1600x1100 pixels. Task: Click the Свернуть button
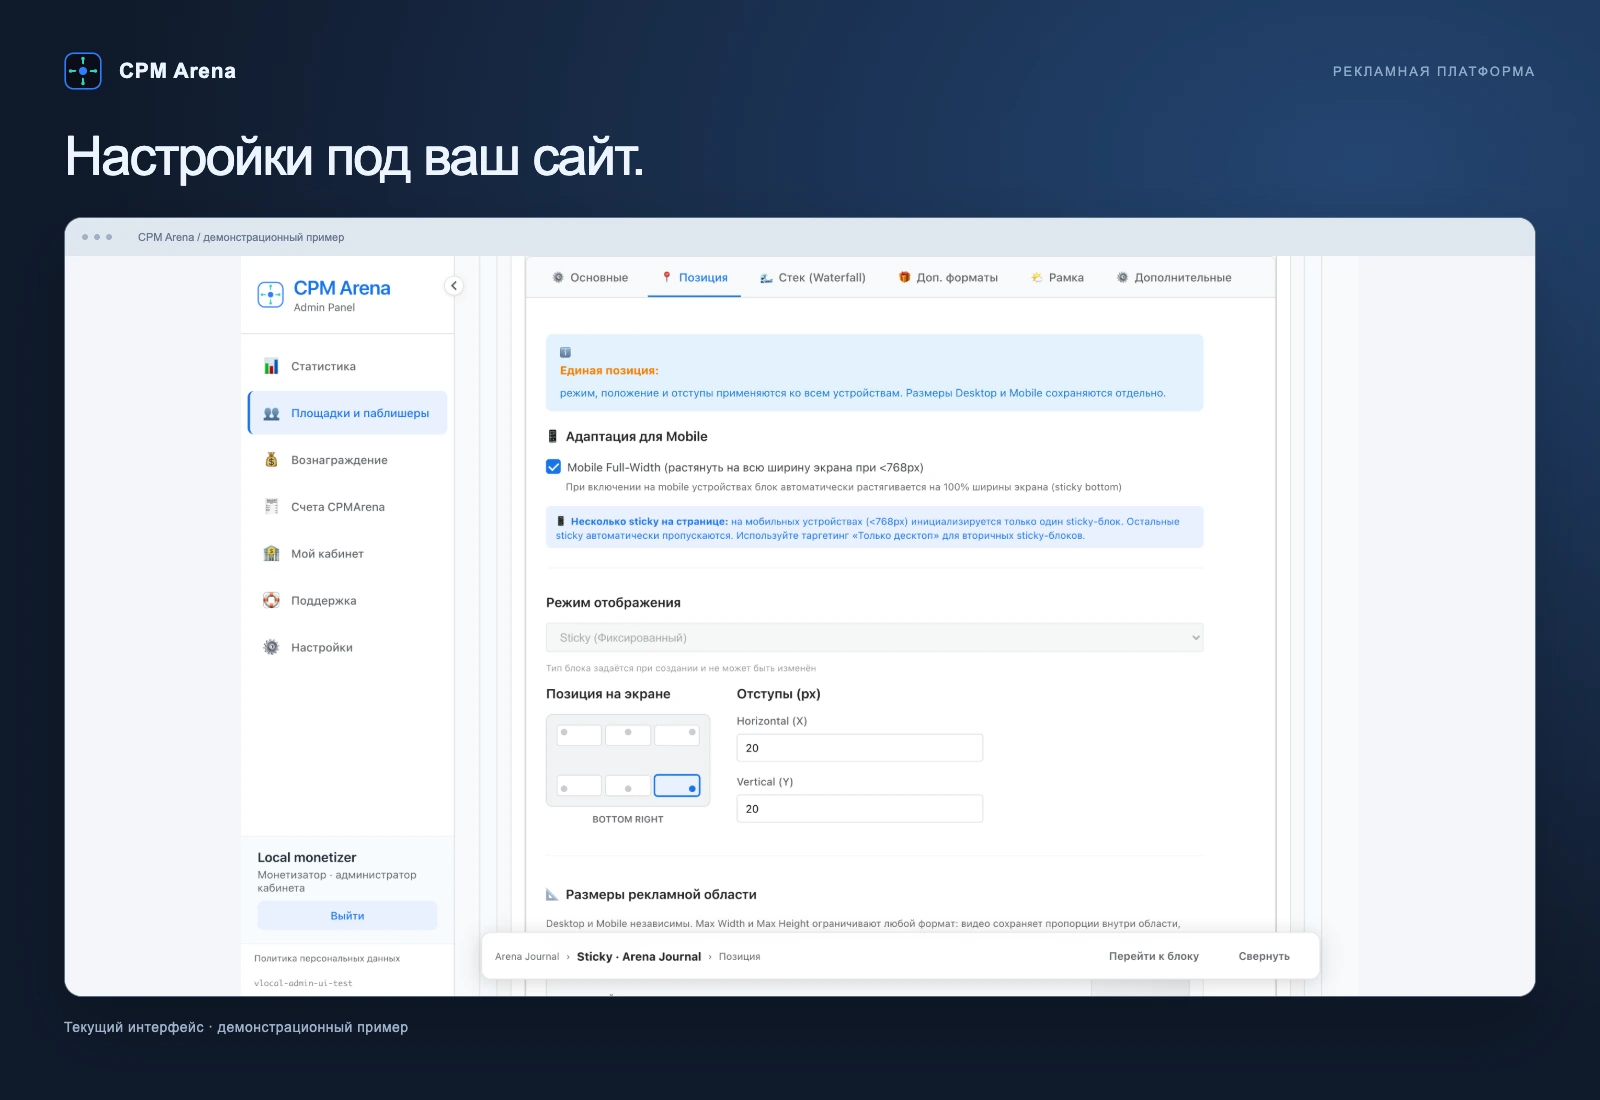(x=1264, y=957)
